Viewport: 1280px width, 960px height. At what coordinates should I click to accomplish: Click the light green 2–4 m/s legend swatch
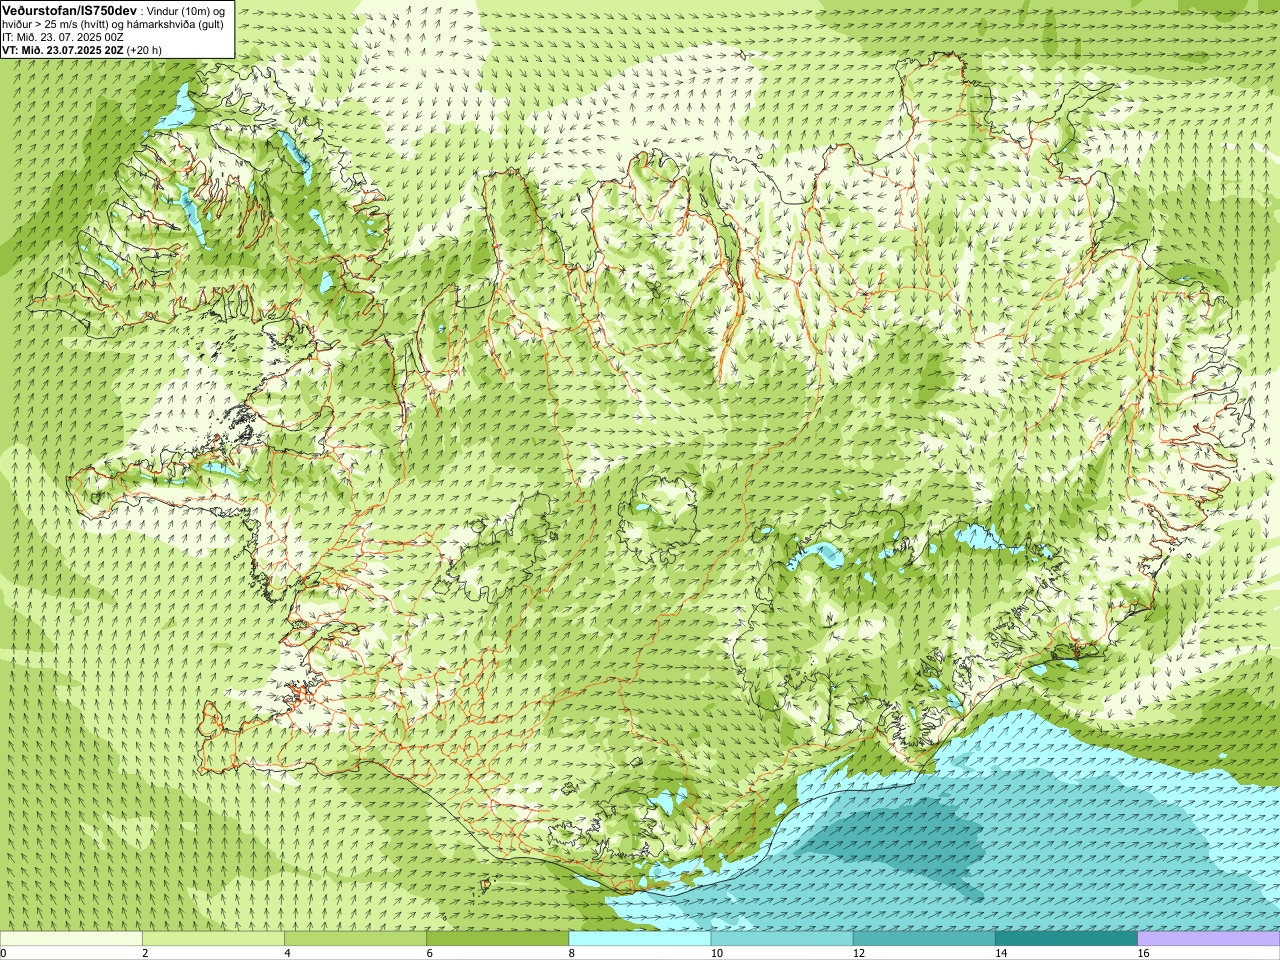pyautogui.click(x=213, y=938)
